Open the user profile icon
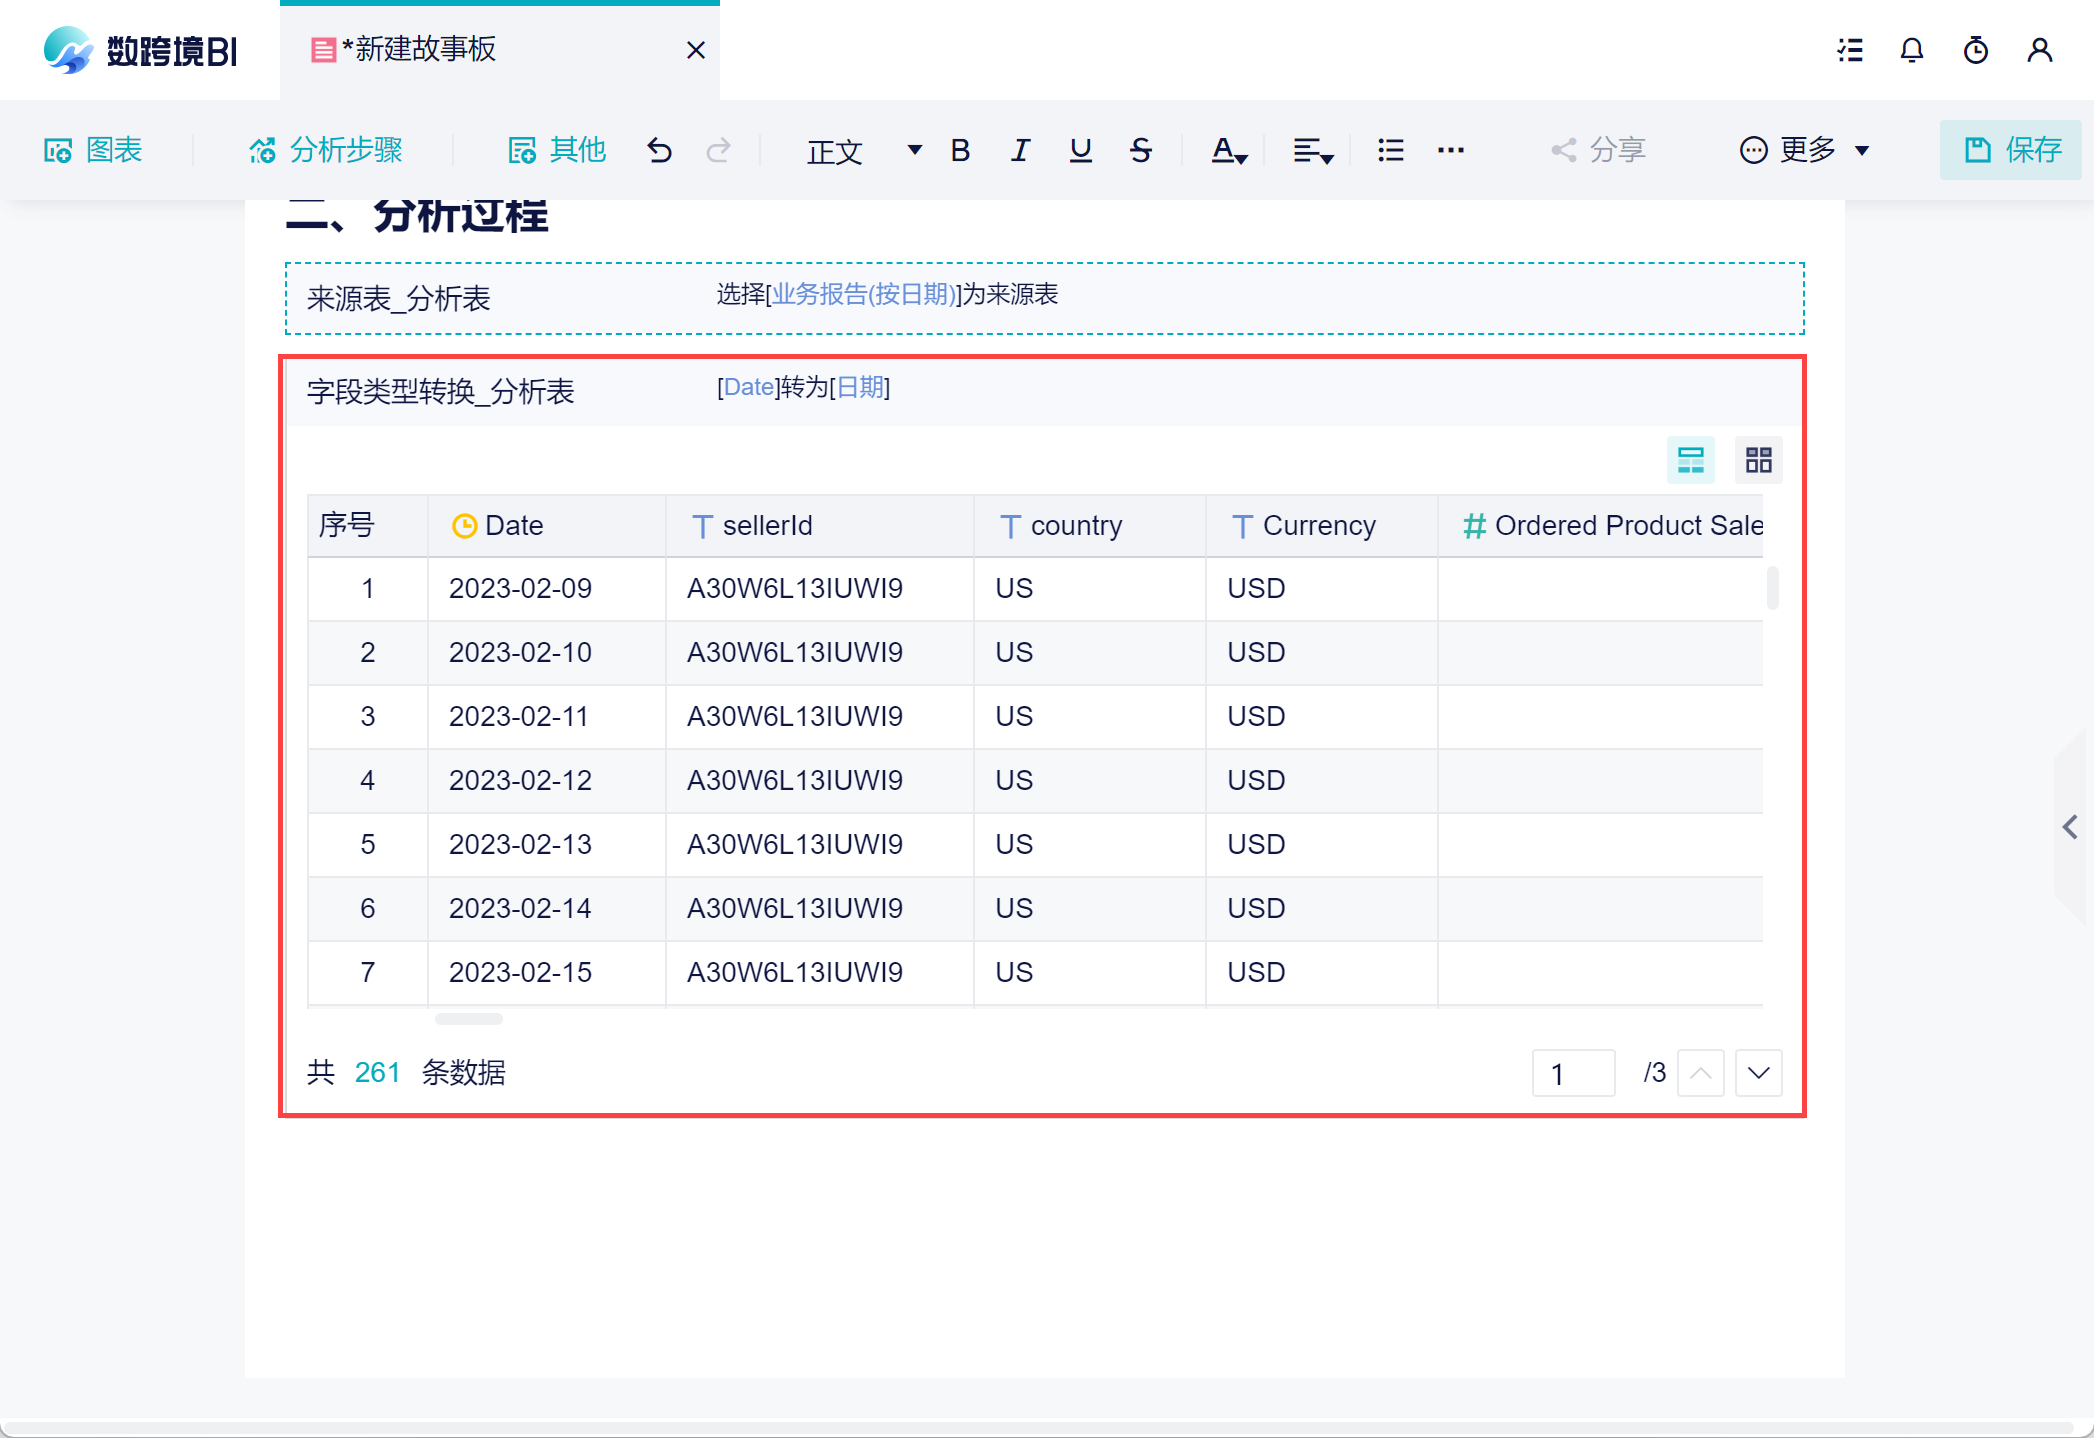This screenshot has width=2094, height=1438. pyautogui.click(x=2039, y=50)
